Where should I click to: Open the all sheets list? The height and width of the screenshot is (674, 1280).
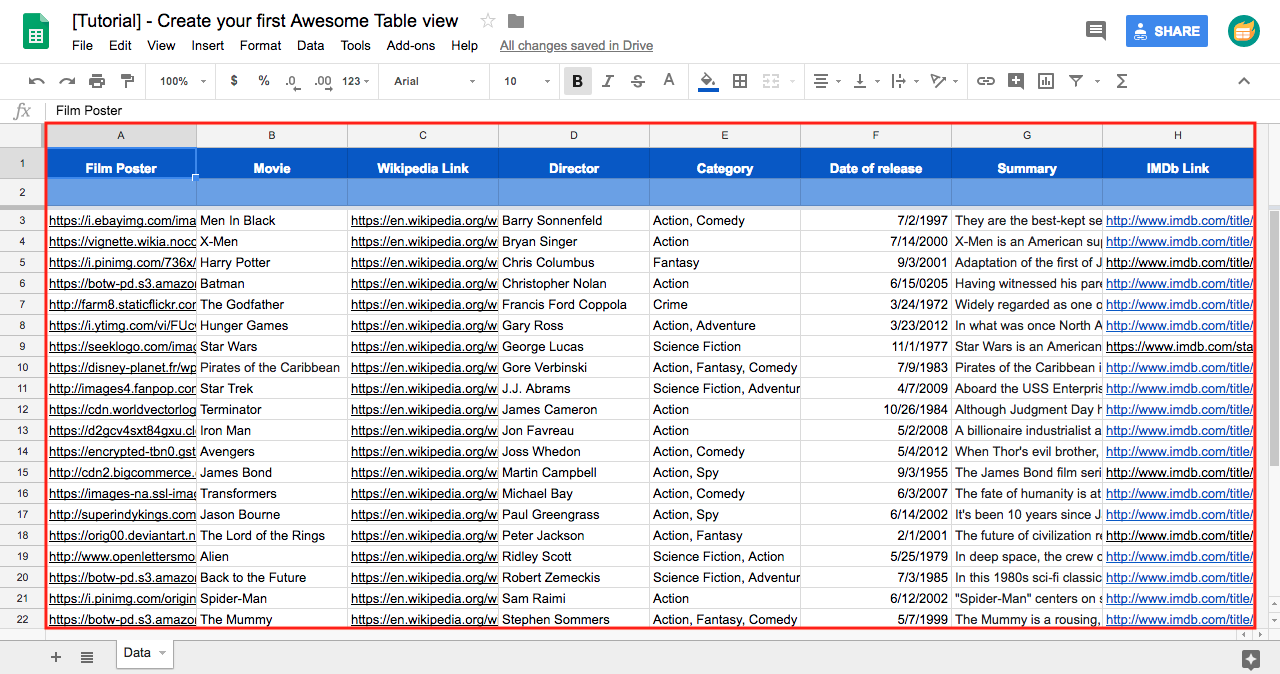click(x=87, y=657)
